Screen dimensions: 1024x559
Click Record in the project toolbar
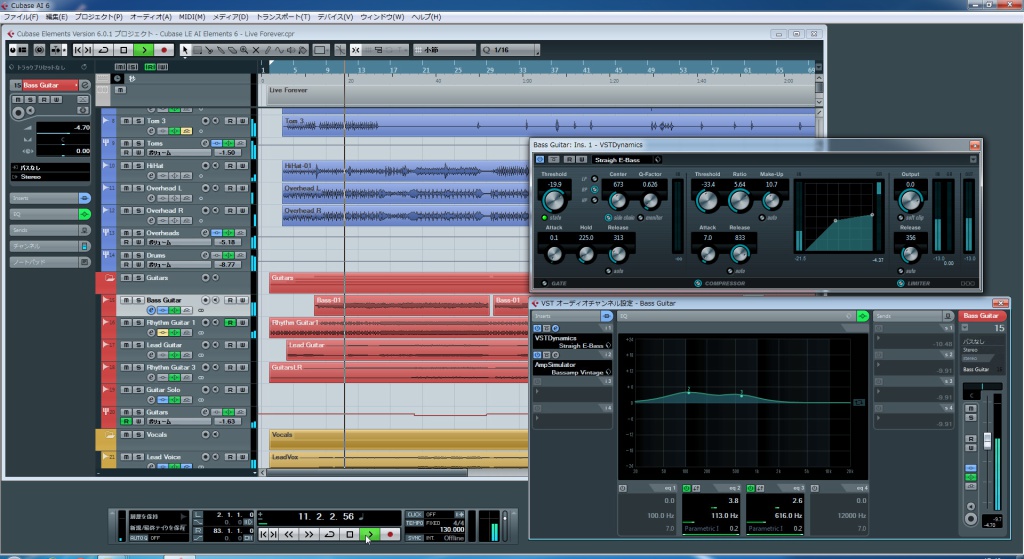(164, 50)
